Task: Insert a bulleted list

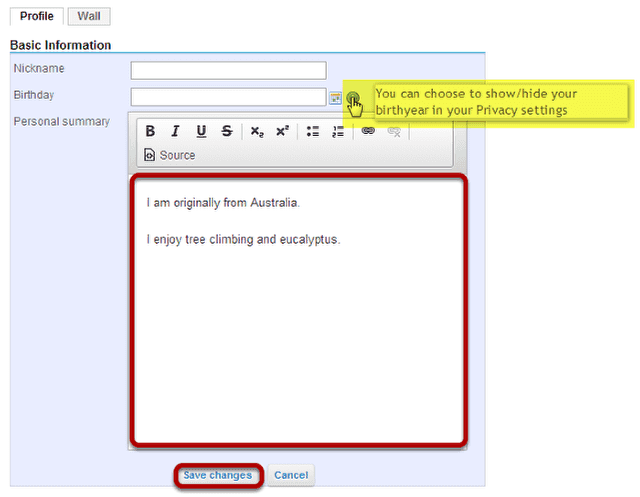Action: pos(313,131)
